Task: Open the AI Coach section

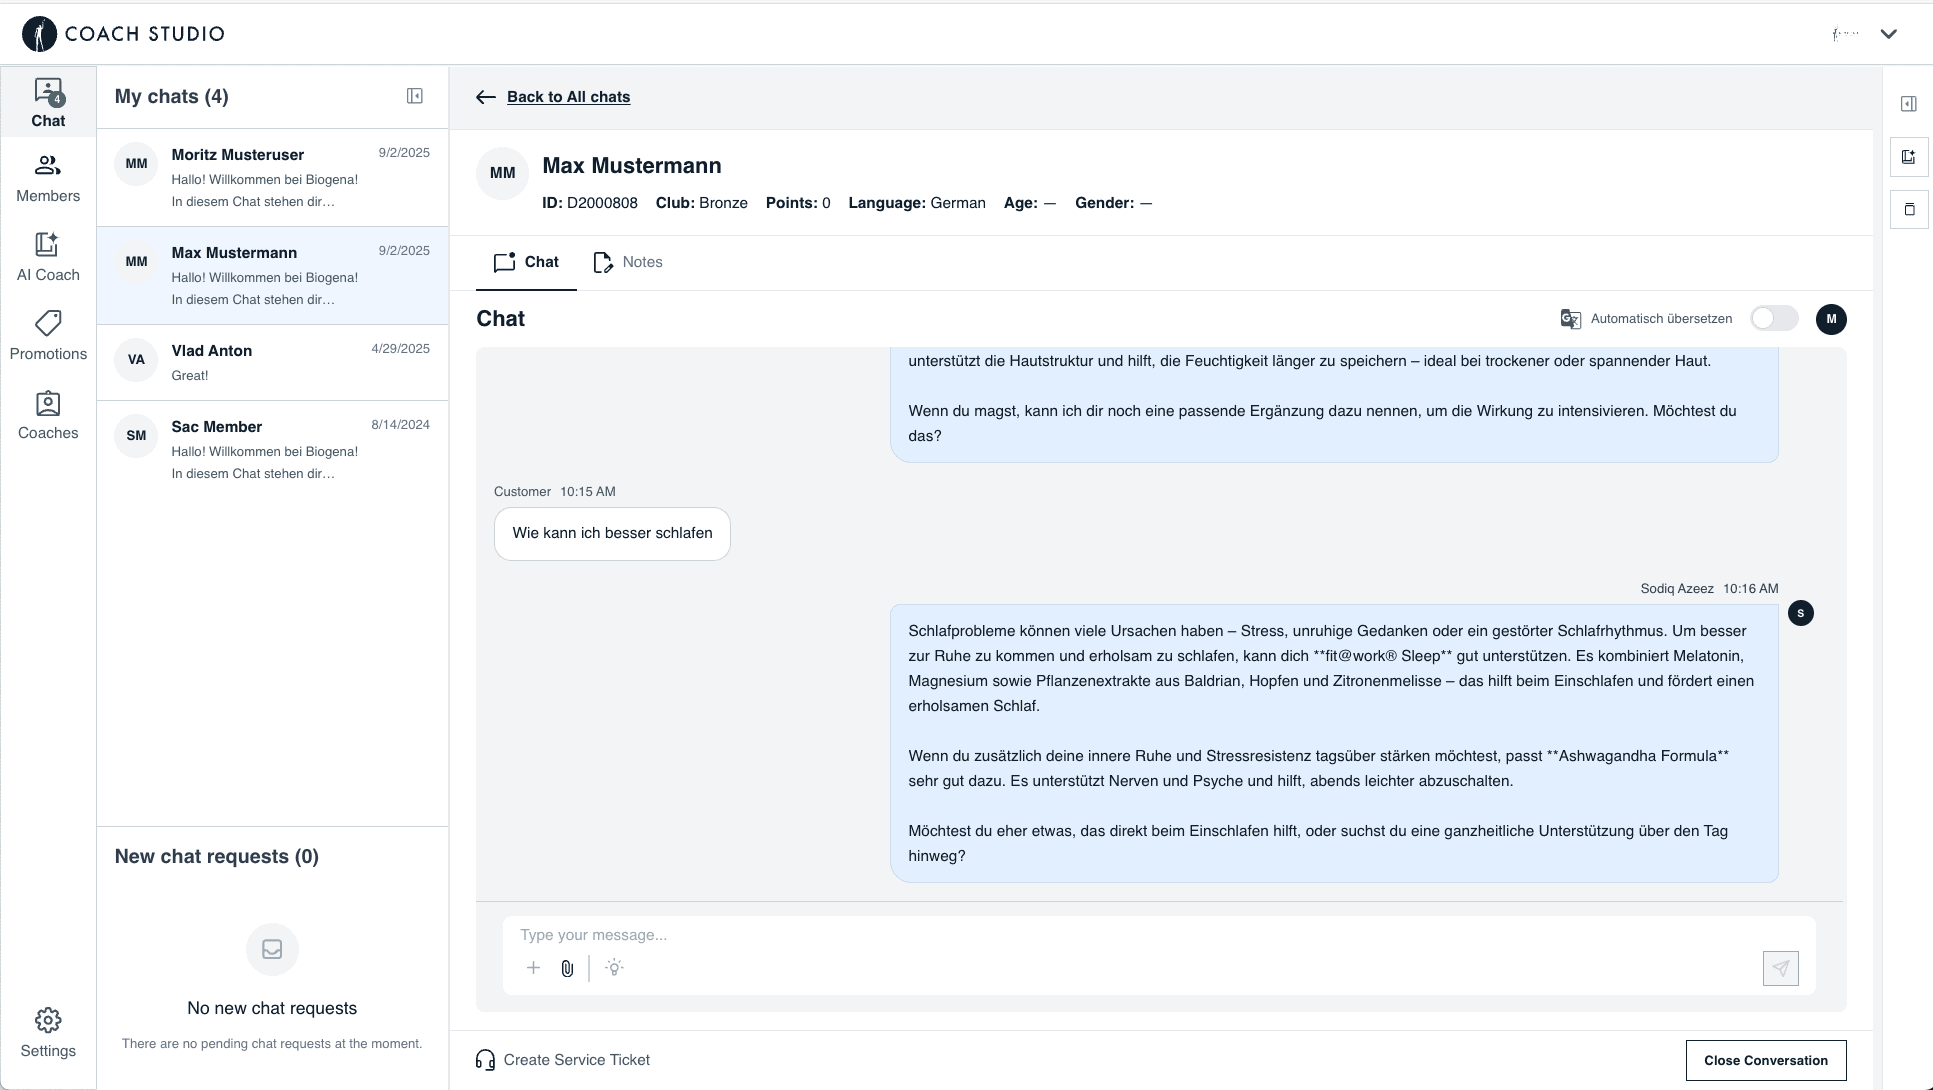Action: pyautogui.click(x=48, y=258)
